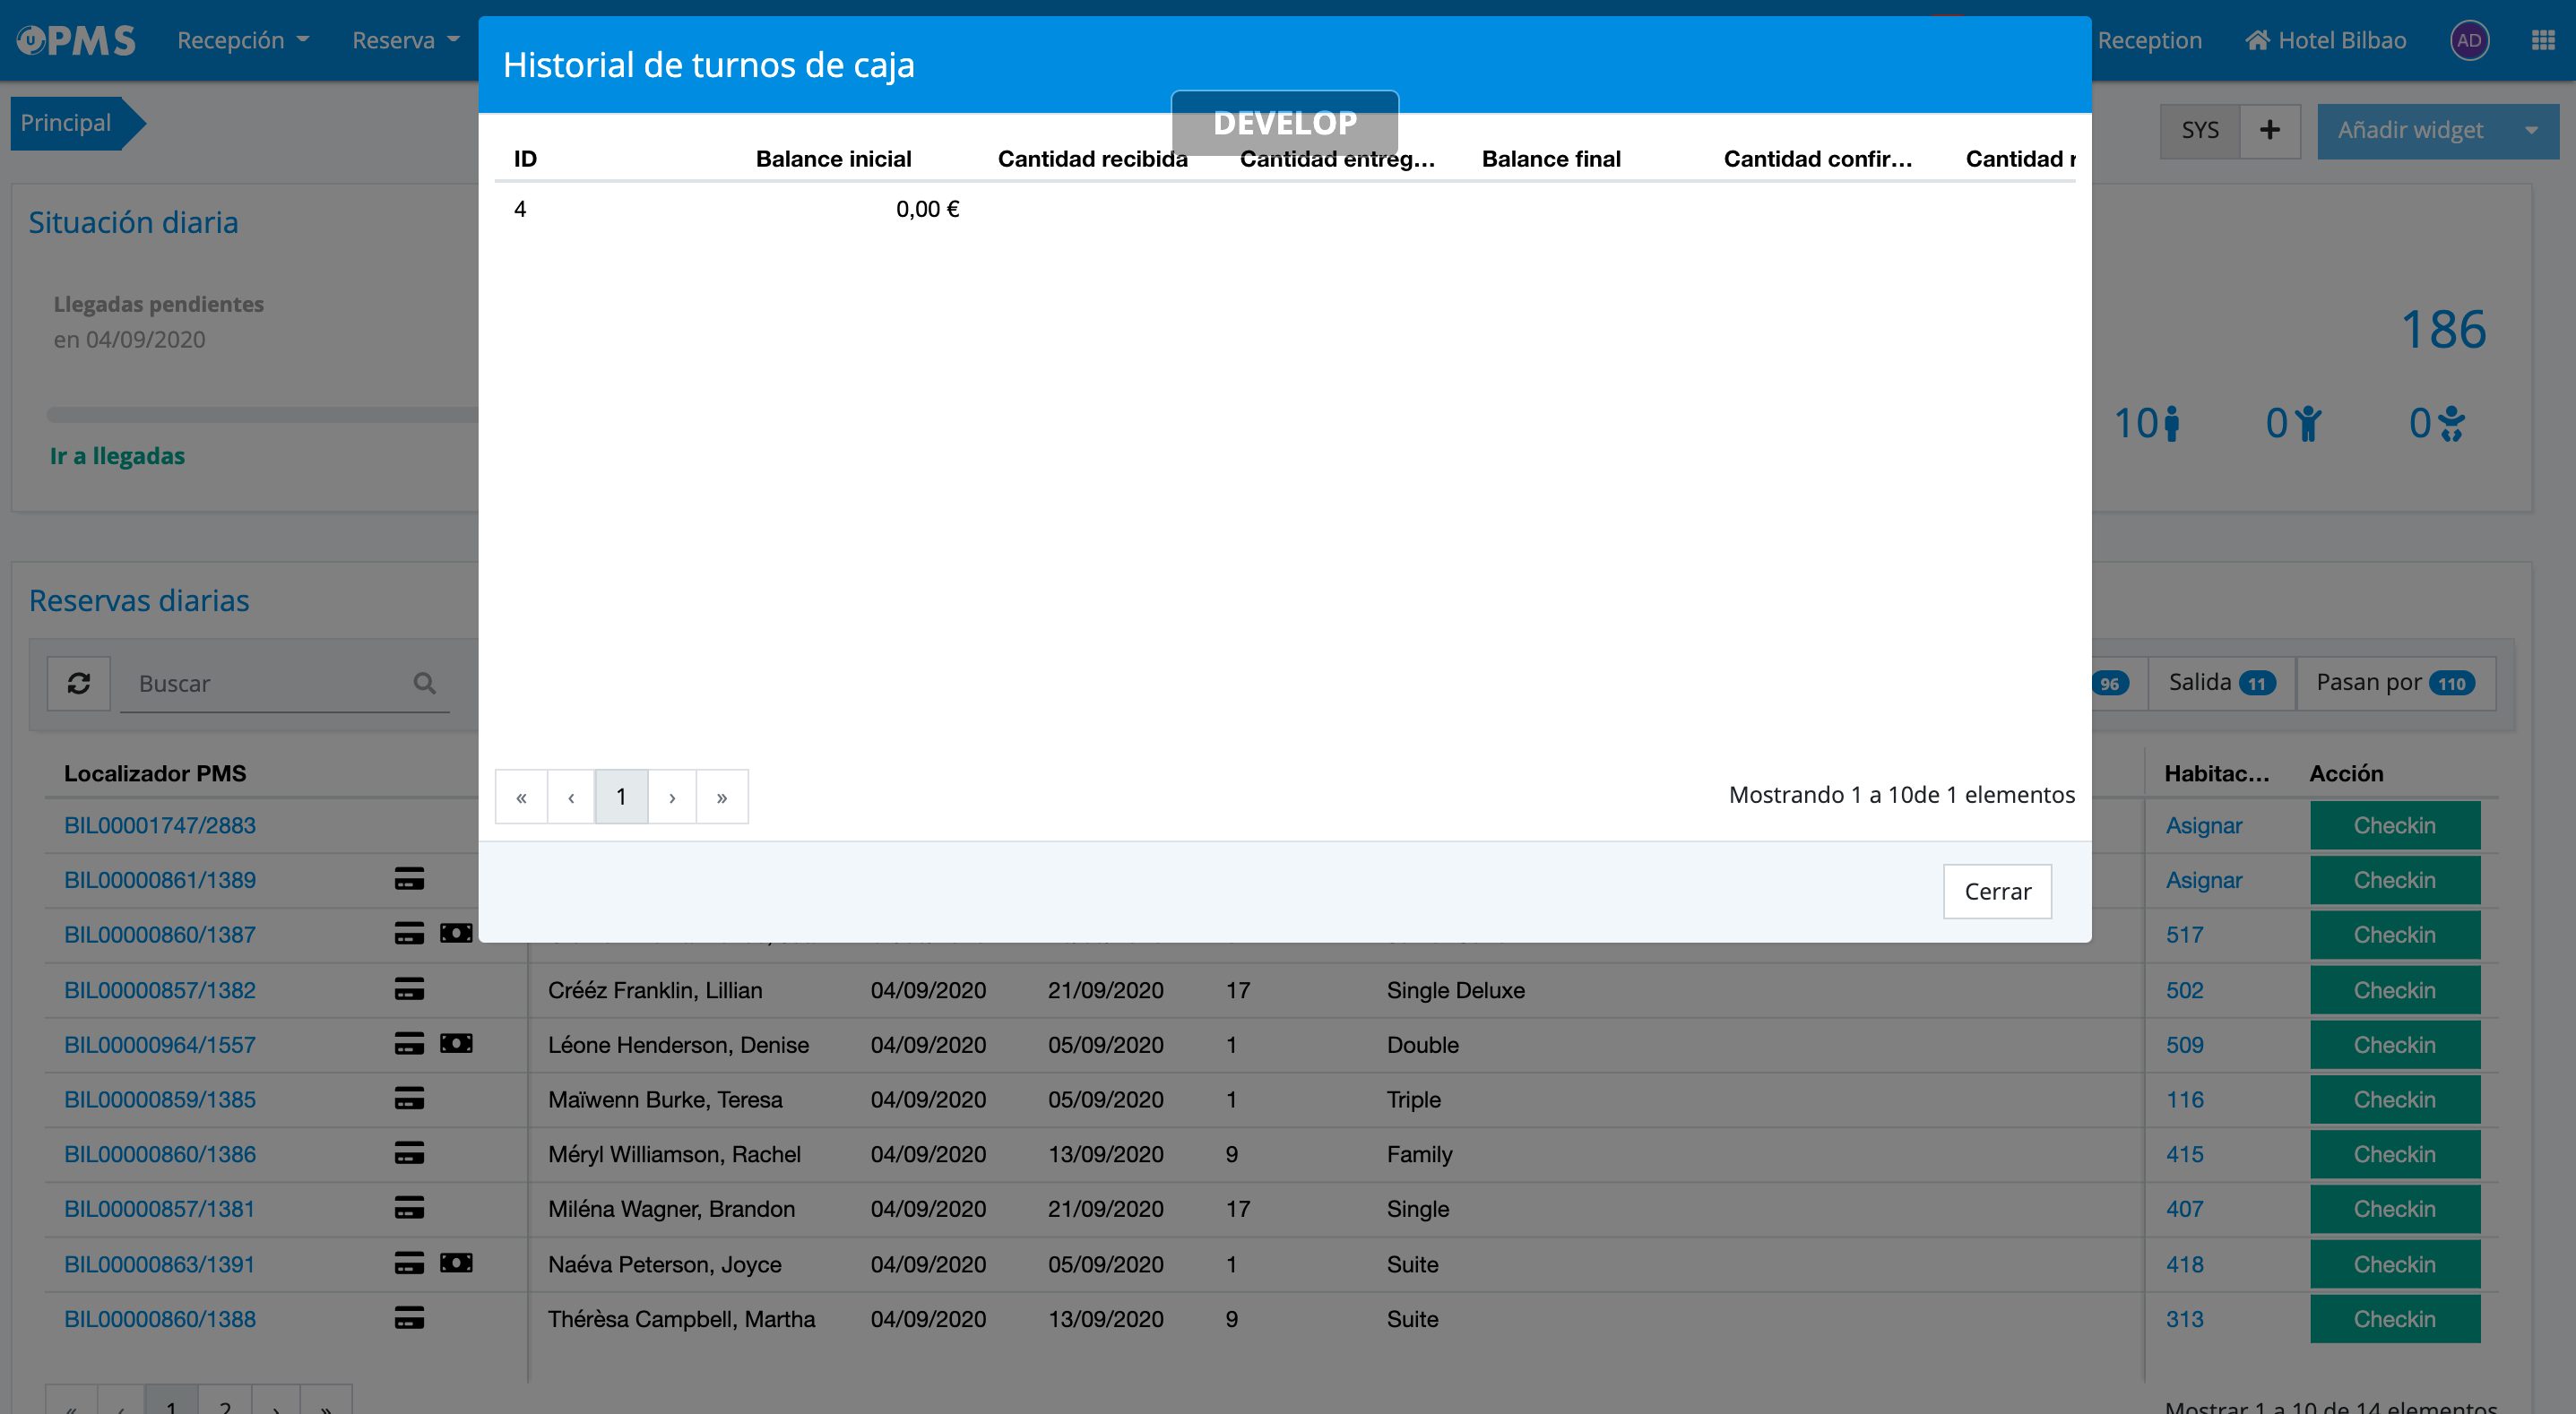
Task: Close the cash shift history dialog with Cerrar
Action: 1996,891
